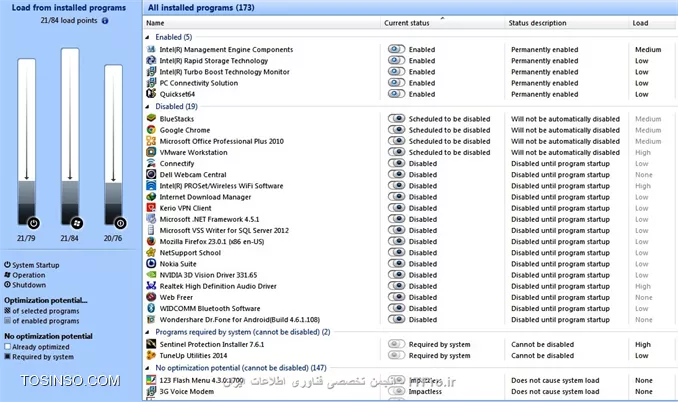
Task: Click the Wondershare Dr.Fone icon
Action: point(151,319)
